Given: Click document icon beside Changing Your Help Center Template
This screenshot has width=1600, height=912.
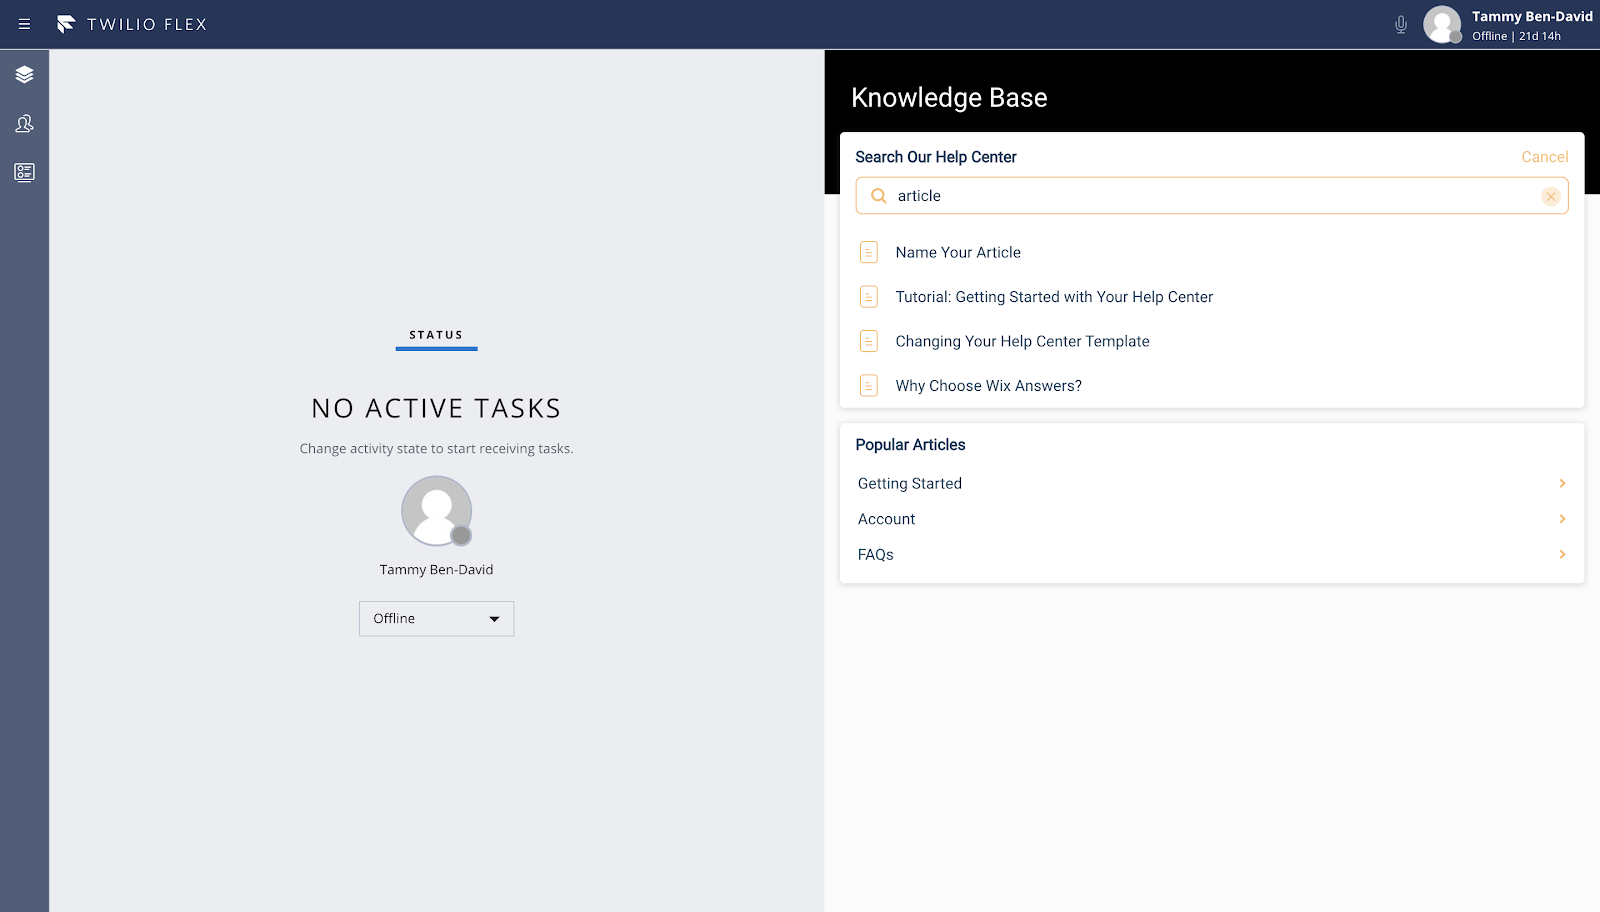Looking at the screenshot, I should point(869,341).
